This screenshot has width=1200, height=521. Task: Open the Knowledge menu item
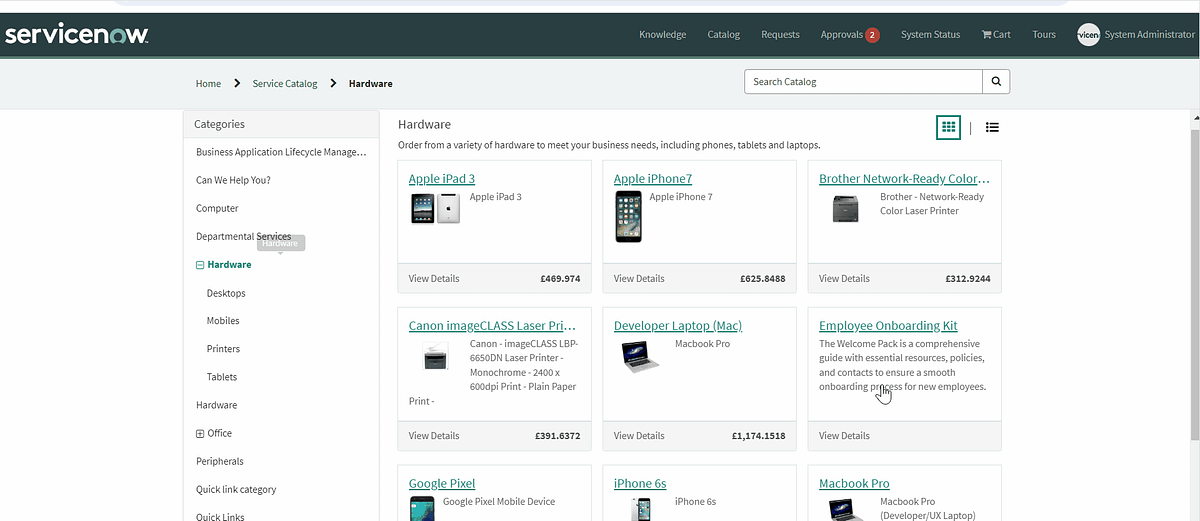tap(662, 35)
